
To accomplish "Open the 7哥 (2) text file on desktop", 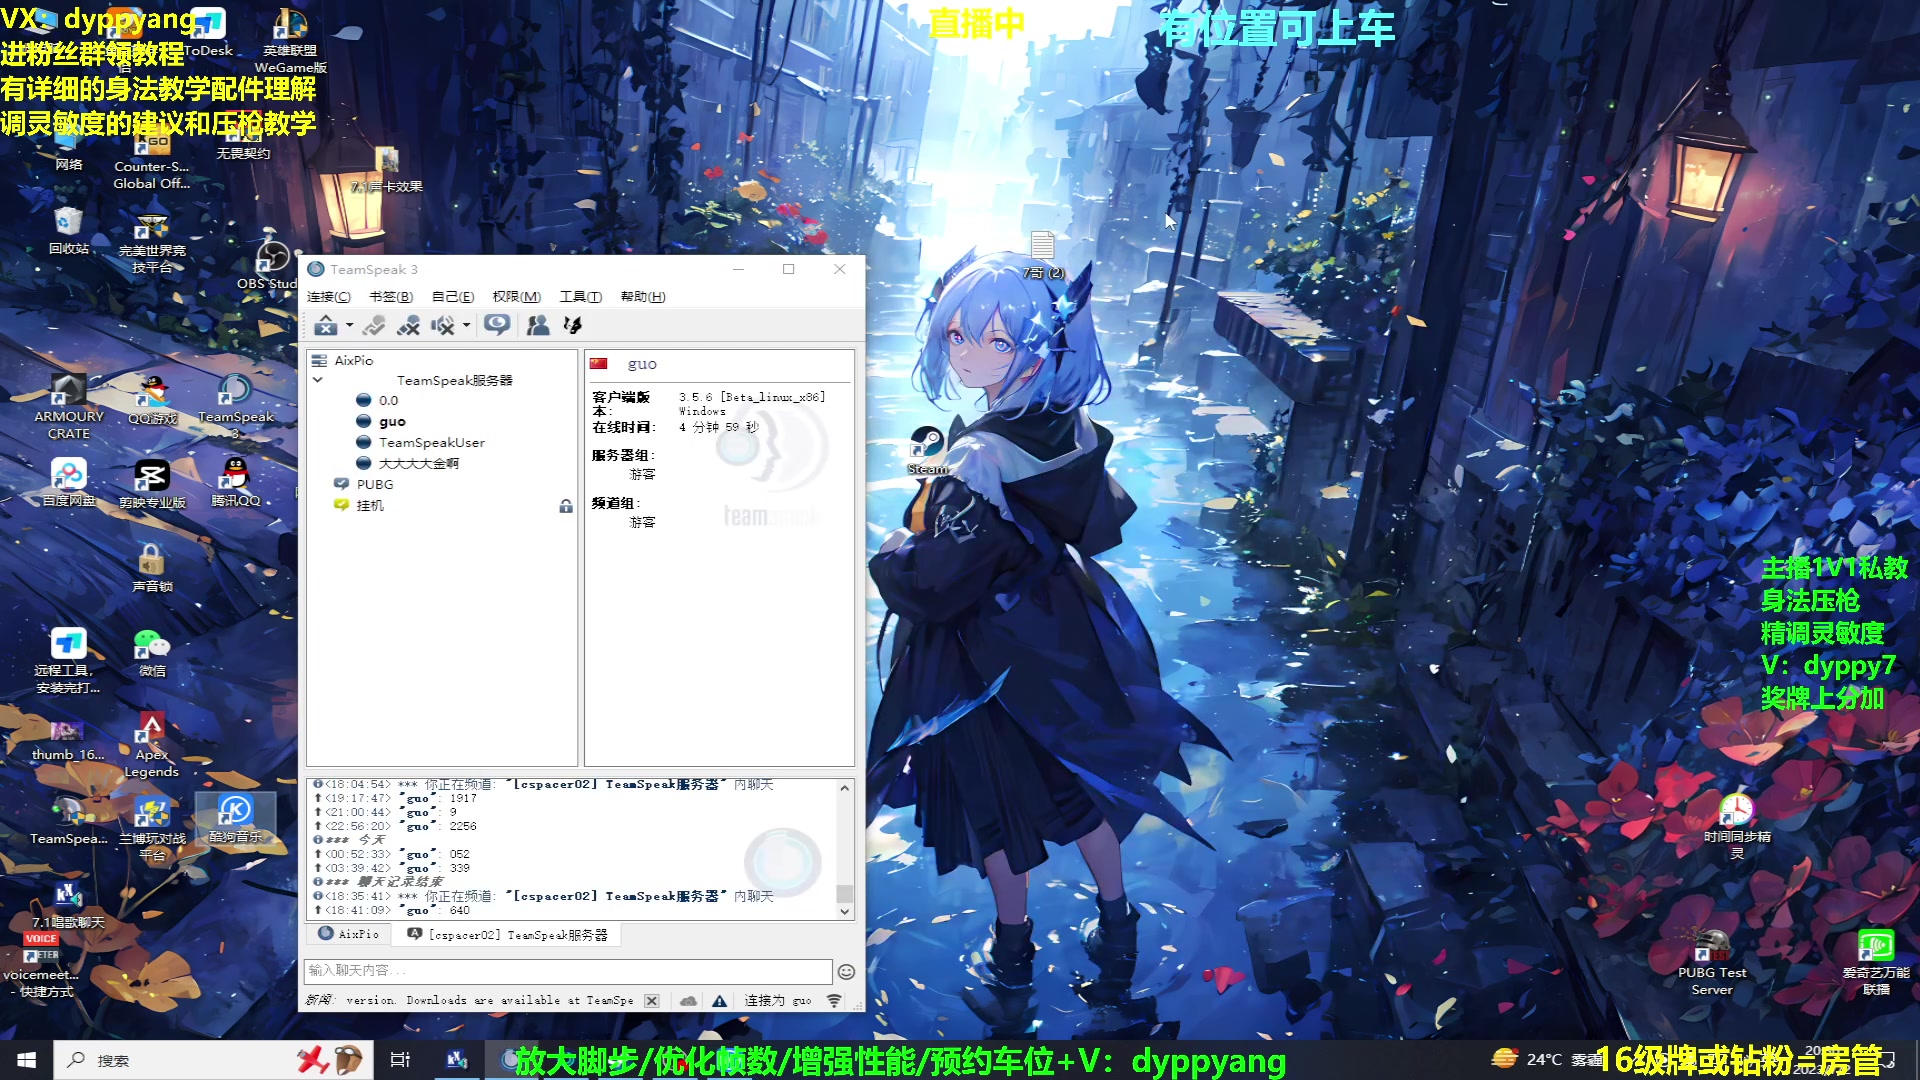I will click(x=1043, y=254).
